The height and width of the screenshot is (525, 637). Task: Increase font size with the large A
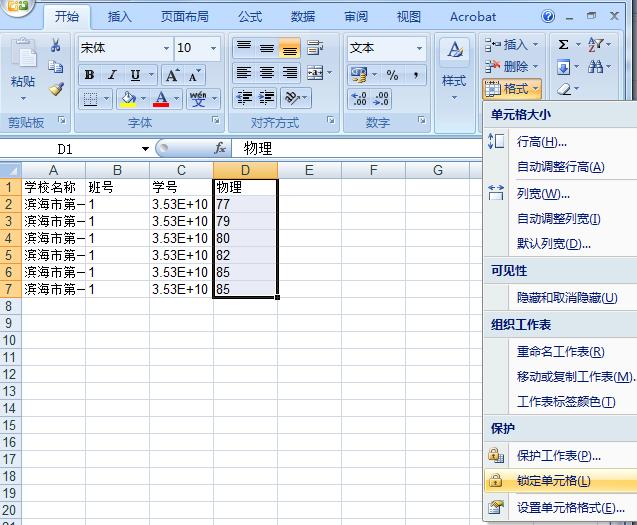pos(172,75)
